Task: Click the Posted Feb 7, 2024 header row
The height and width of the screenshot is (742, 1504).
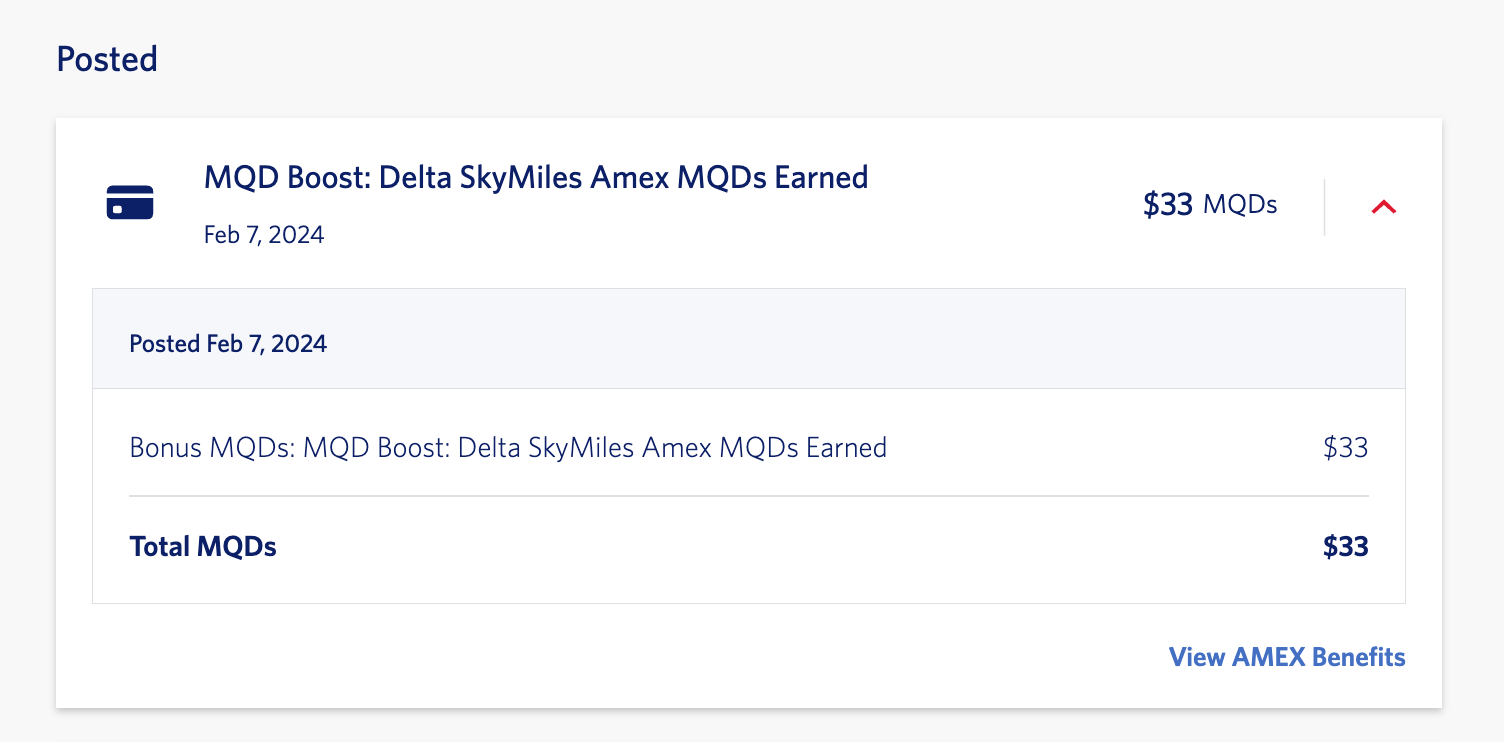Action: coord(228,342)
